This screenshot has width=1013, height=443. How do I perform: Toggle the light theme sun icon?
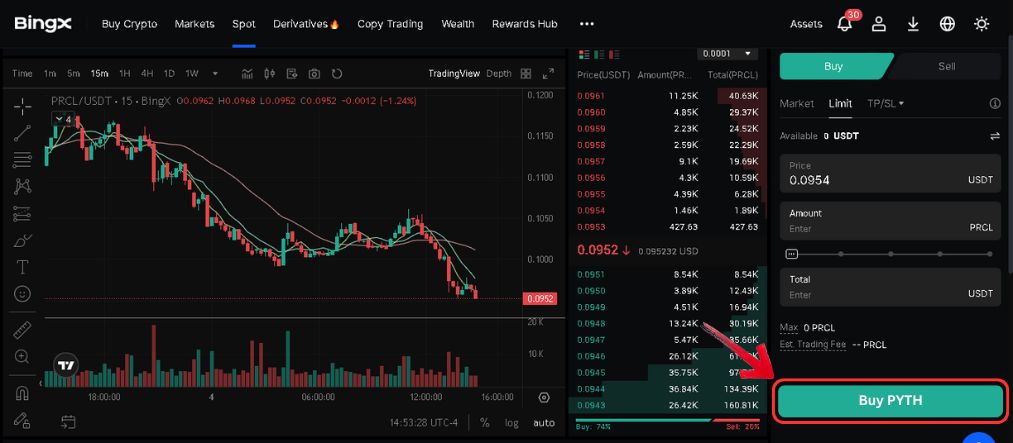(981, 24)
